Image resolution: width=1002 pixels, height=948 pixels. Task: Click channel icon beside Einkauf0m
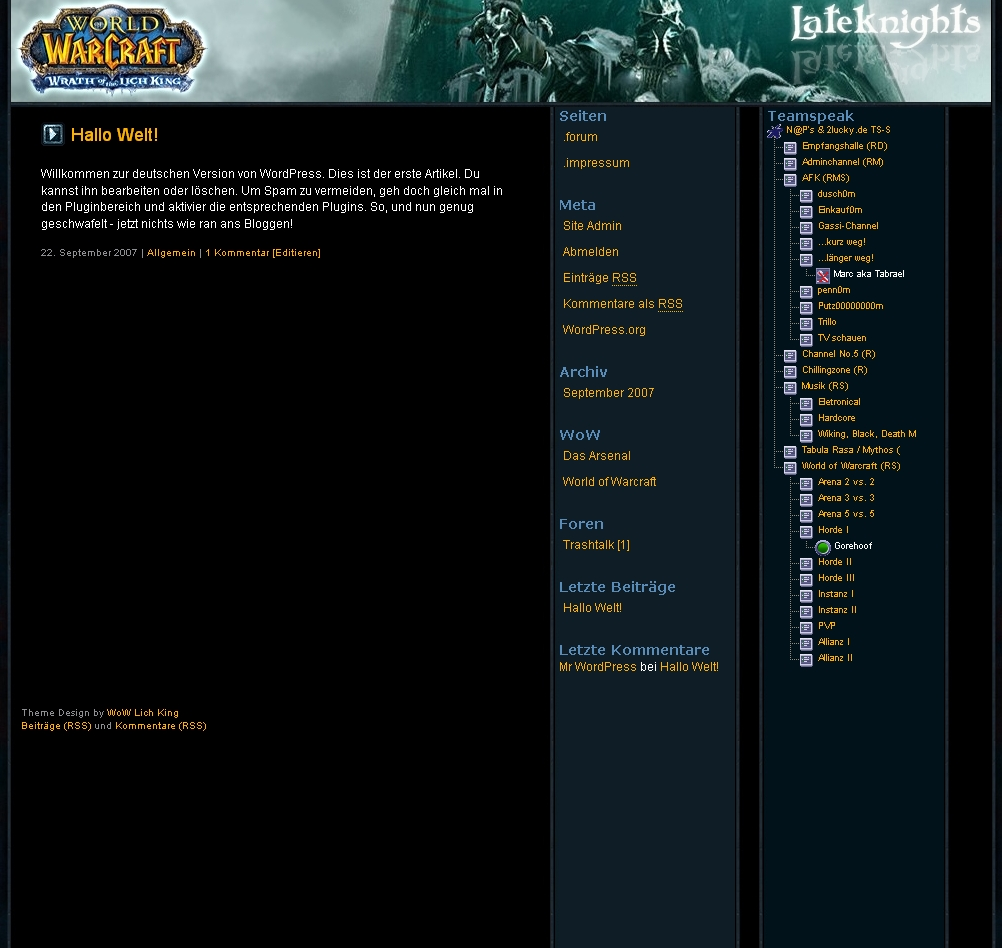coord(806,212)
